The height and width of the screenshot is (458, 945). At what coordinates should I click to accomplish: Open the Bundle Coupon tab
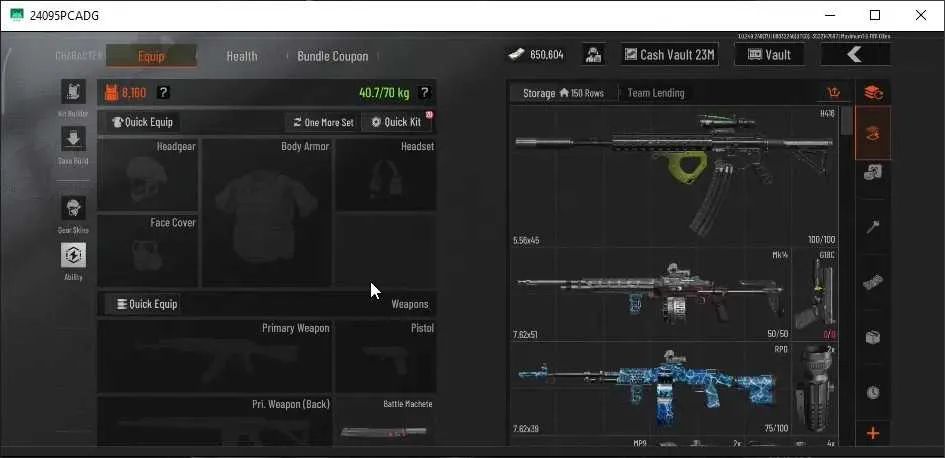pos(332,56)
